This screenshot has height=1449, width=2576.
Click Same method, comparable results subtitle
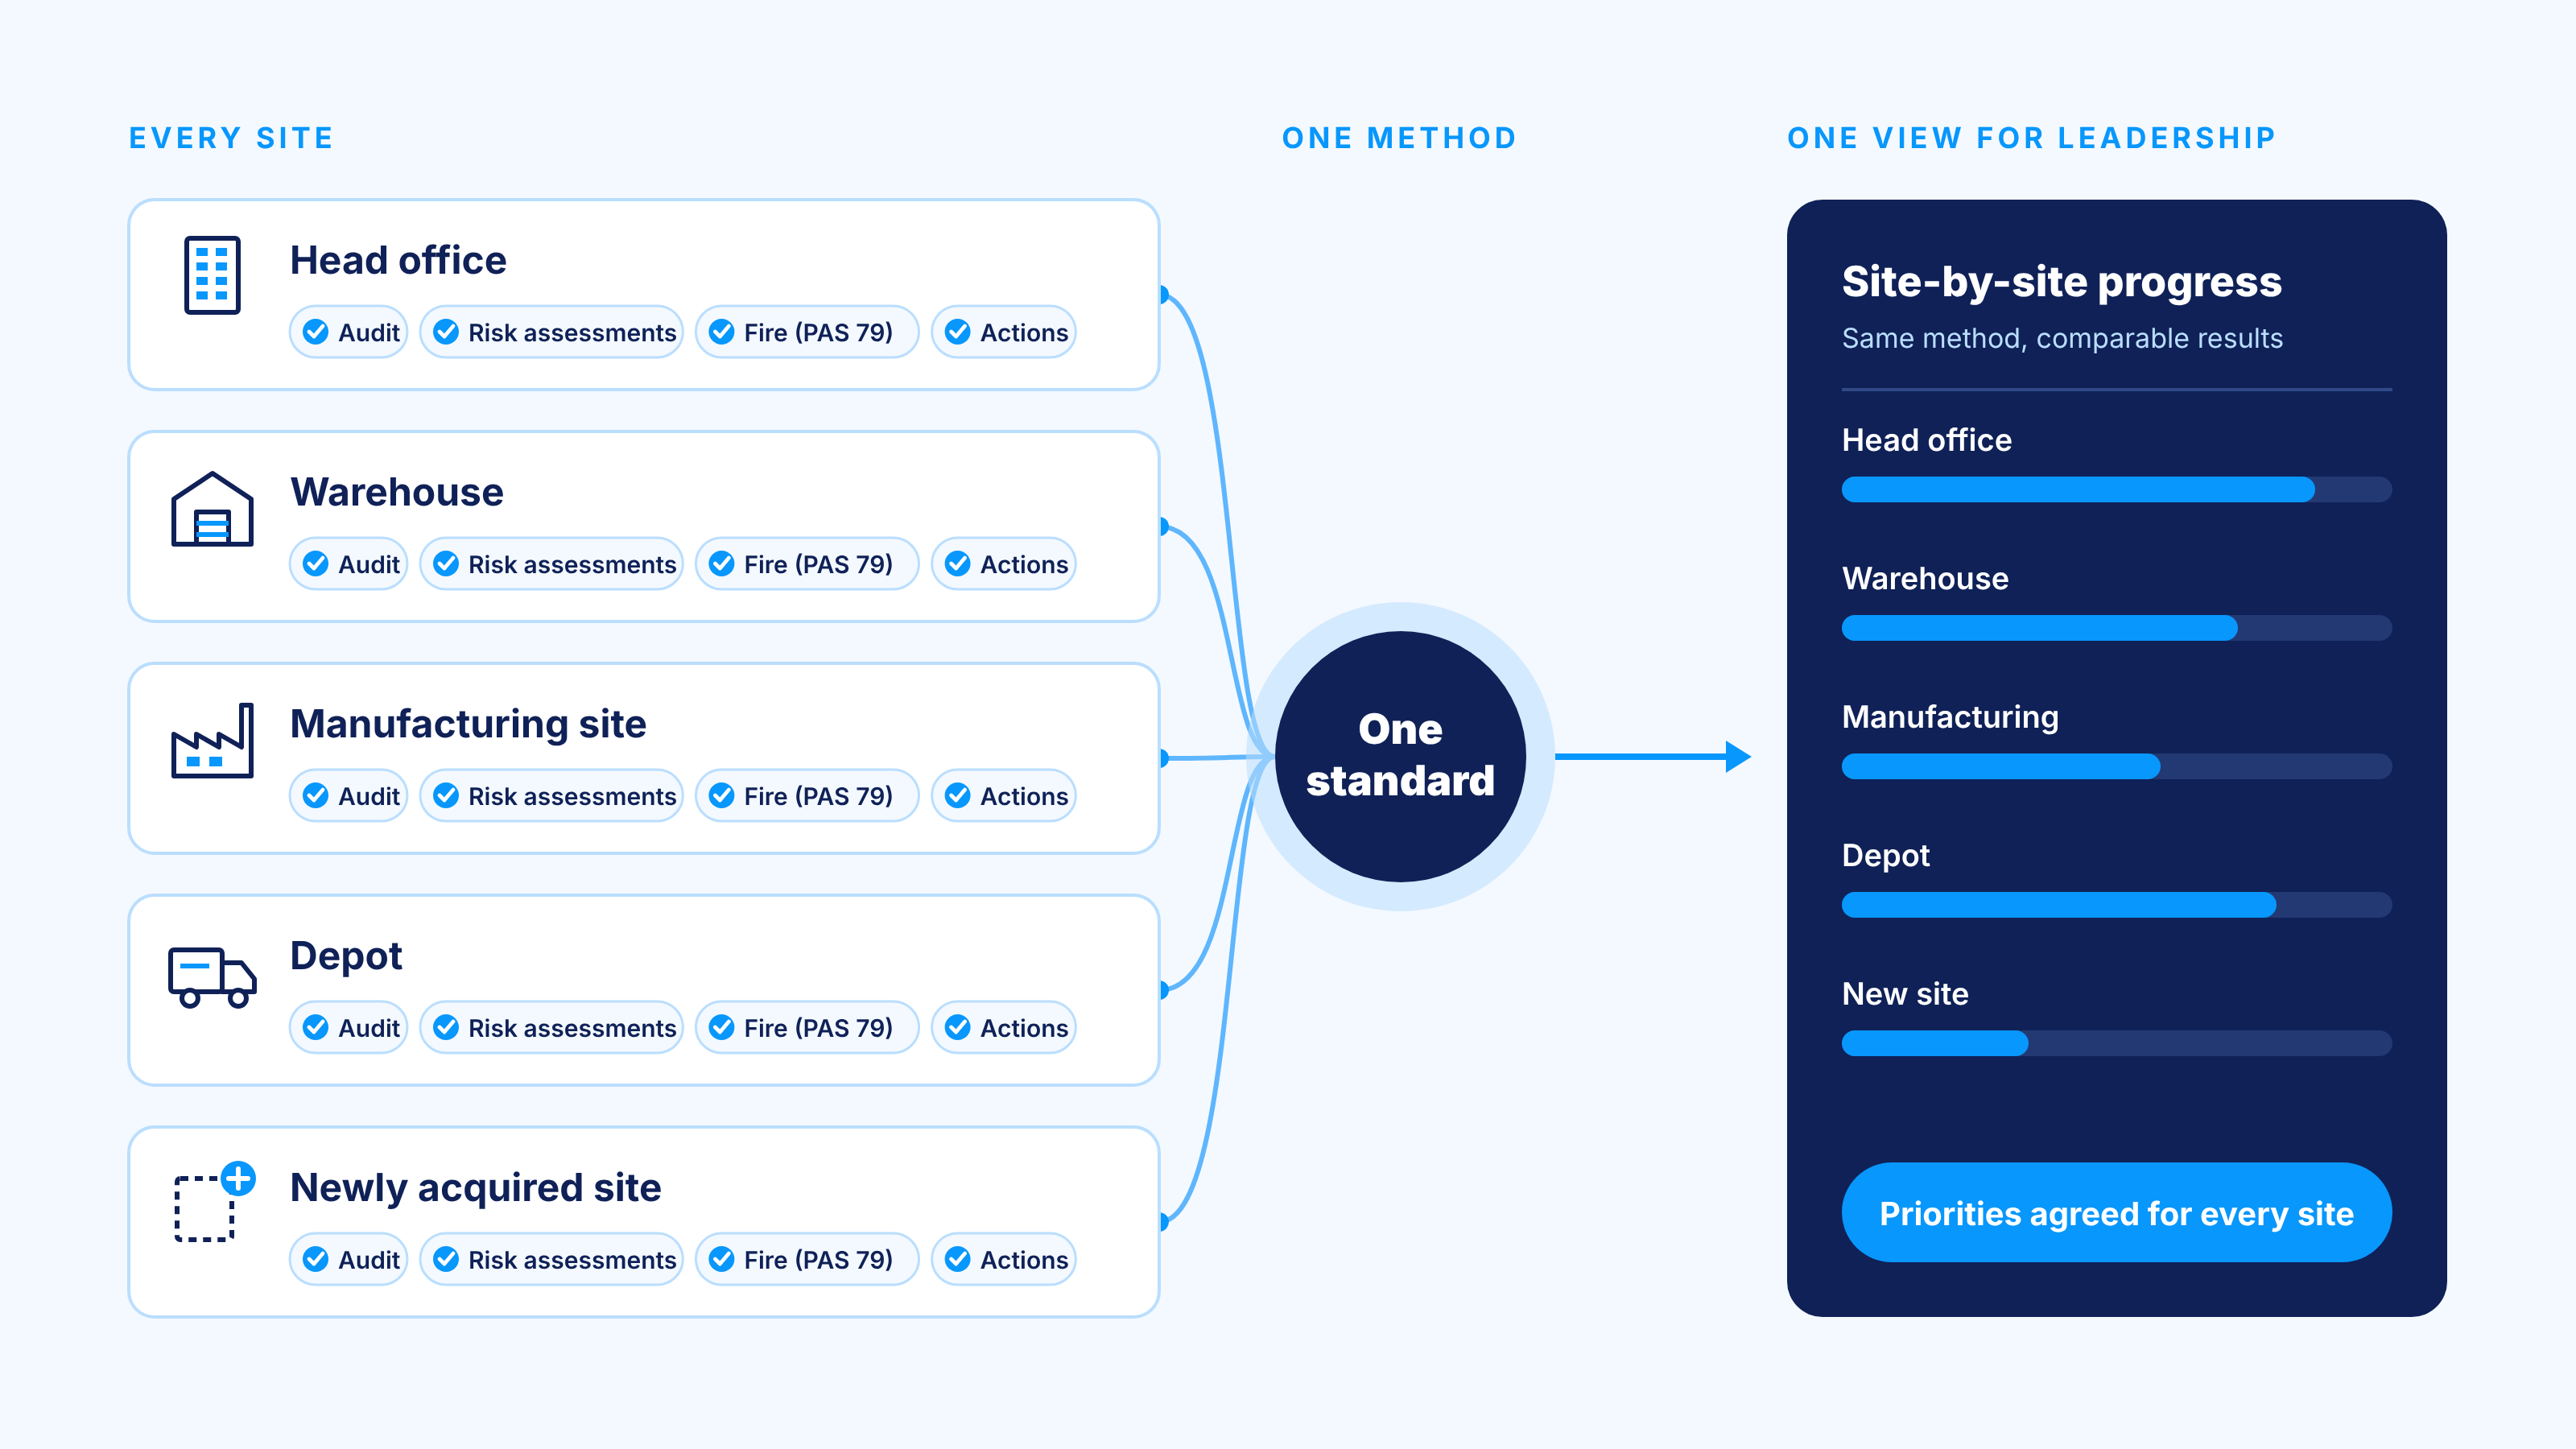click(x=2062, y=339)
